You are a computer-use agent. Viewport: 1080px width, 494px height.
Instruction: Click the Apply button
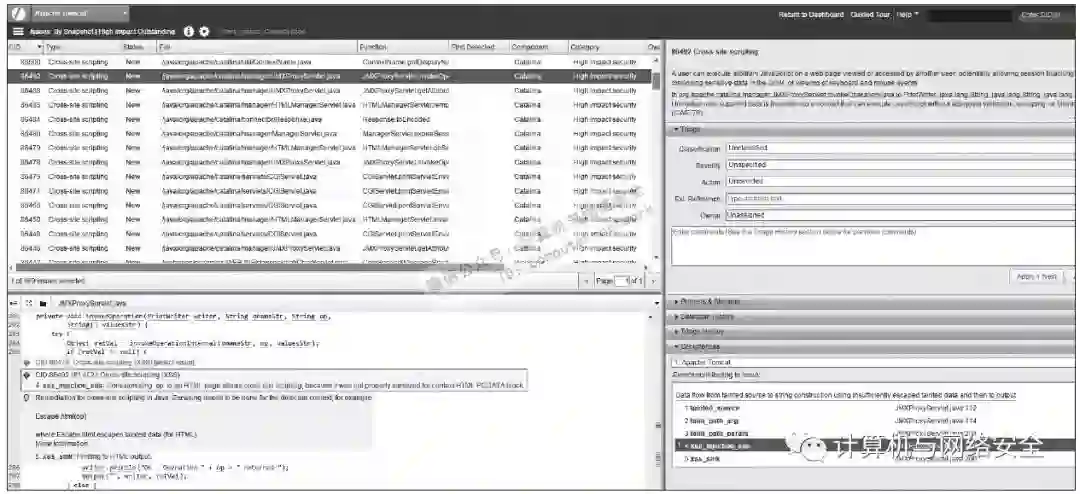click(1036, 276)
